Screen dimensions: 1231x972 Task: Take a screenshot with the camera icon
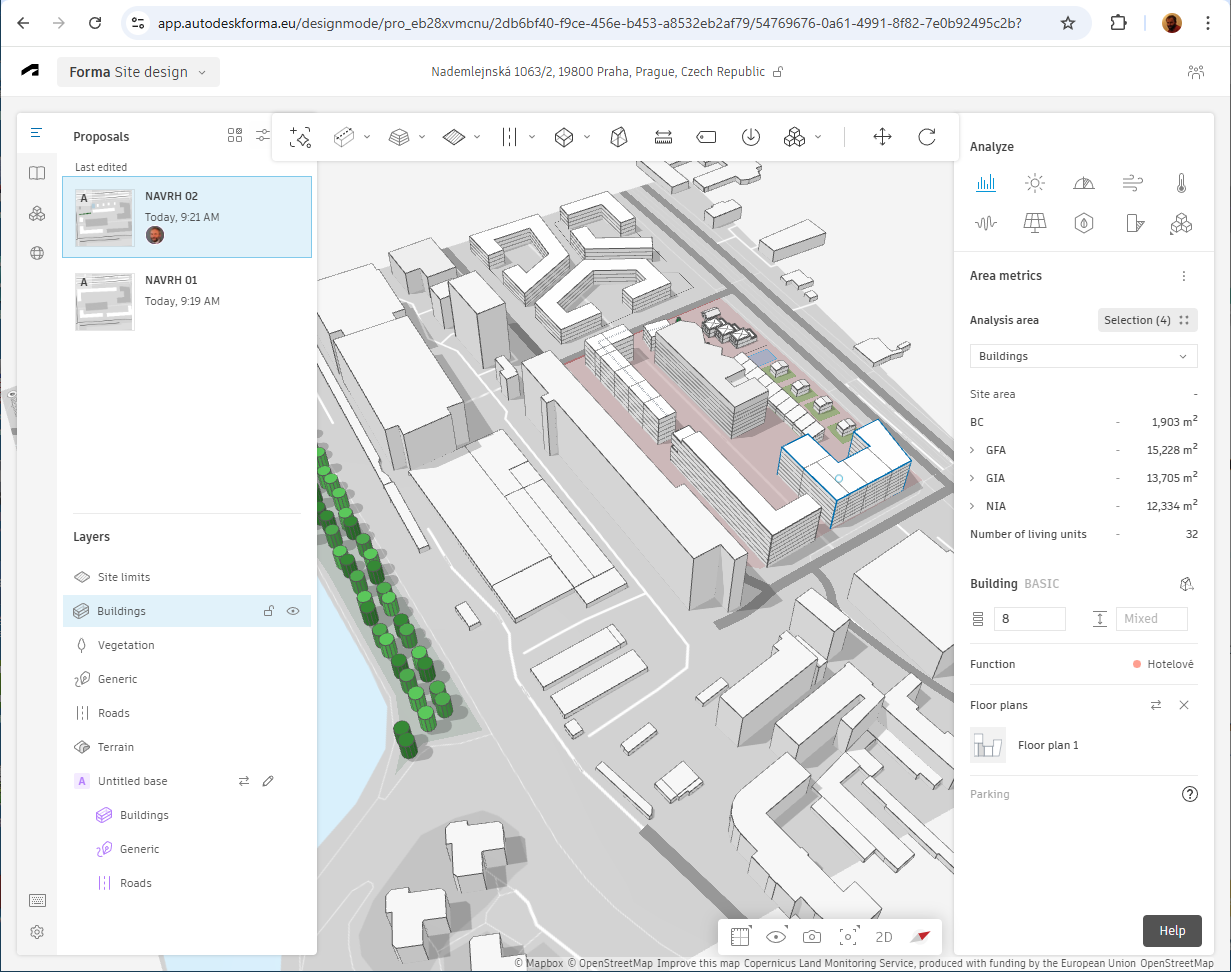point(812,937)
